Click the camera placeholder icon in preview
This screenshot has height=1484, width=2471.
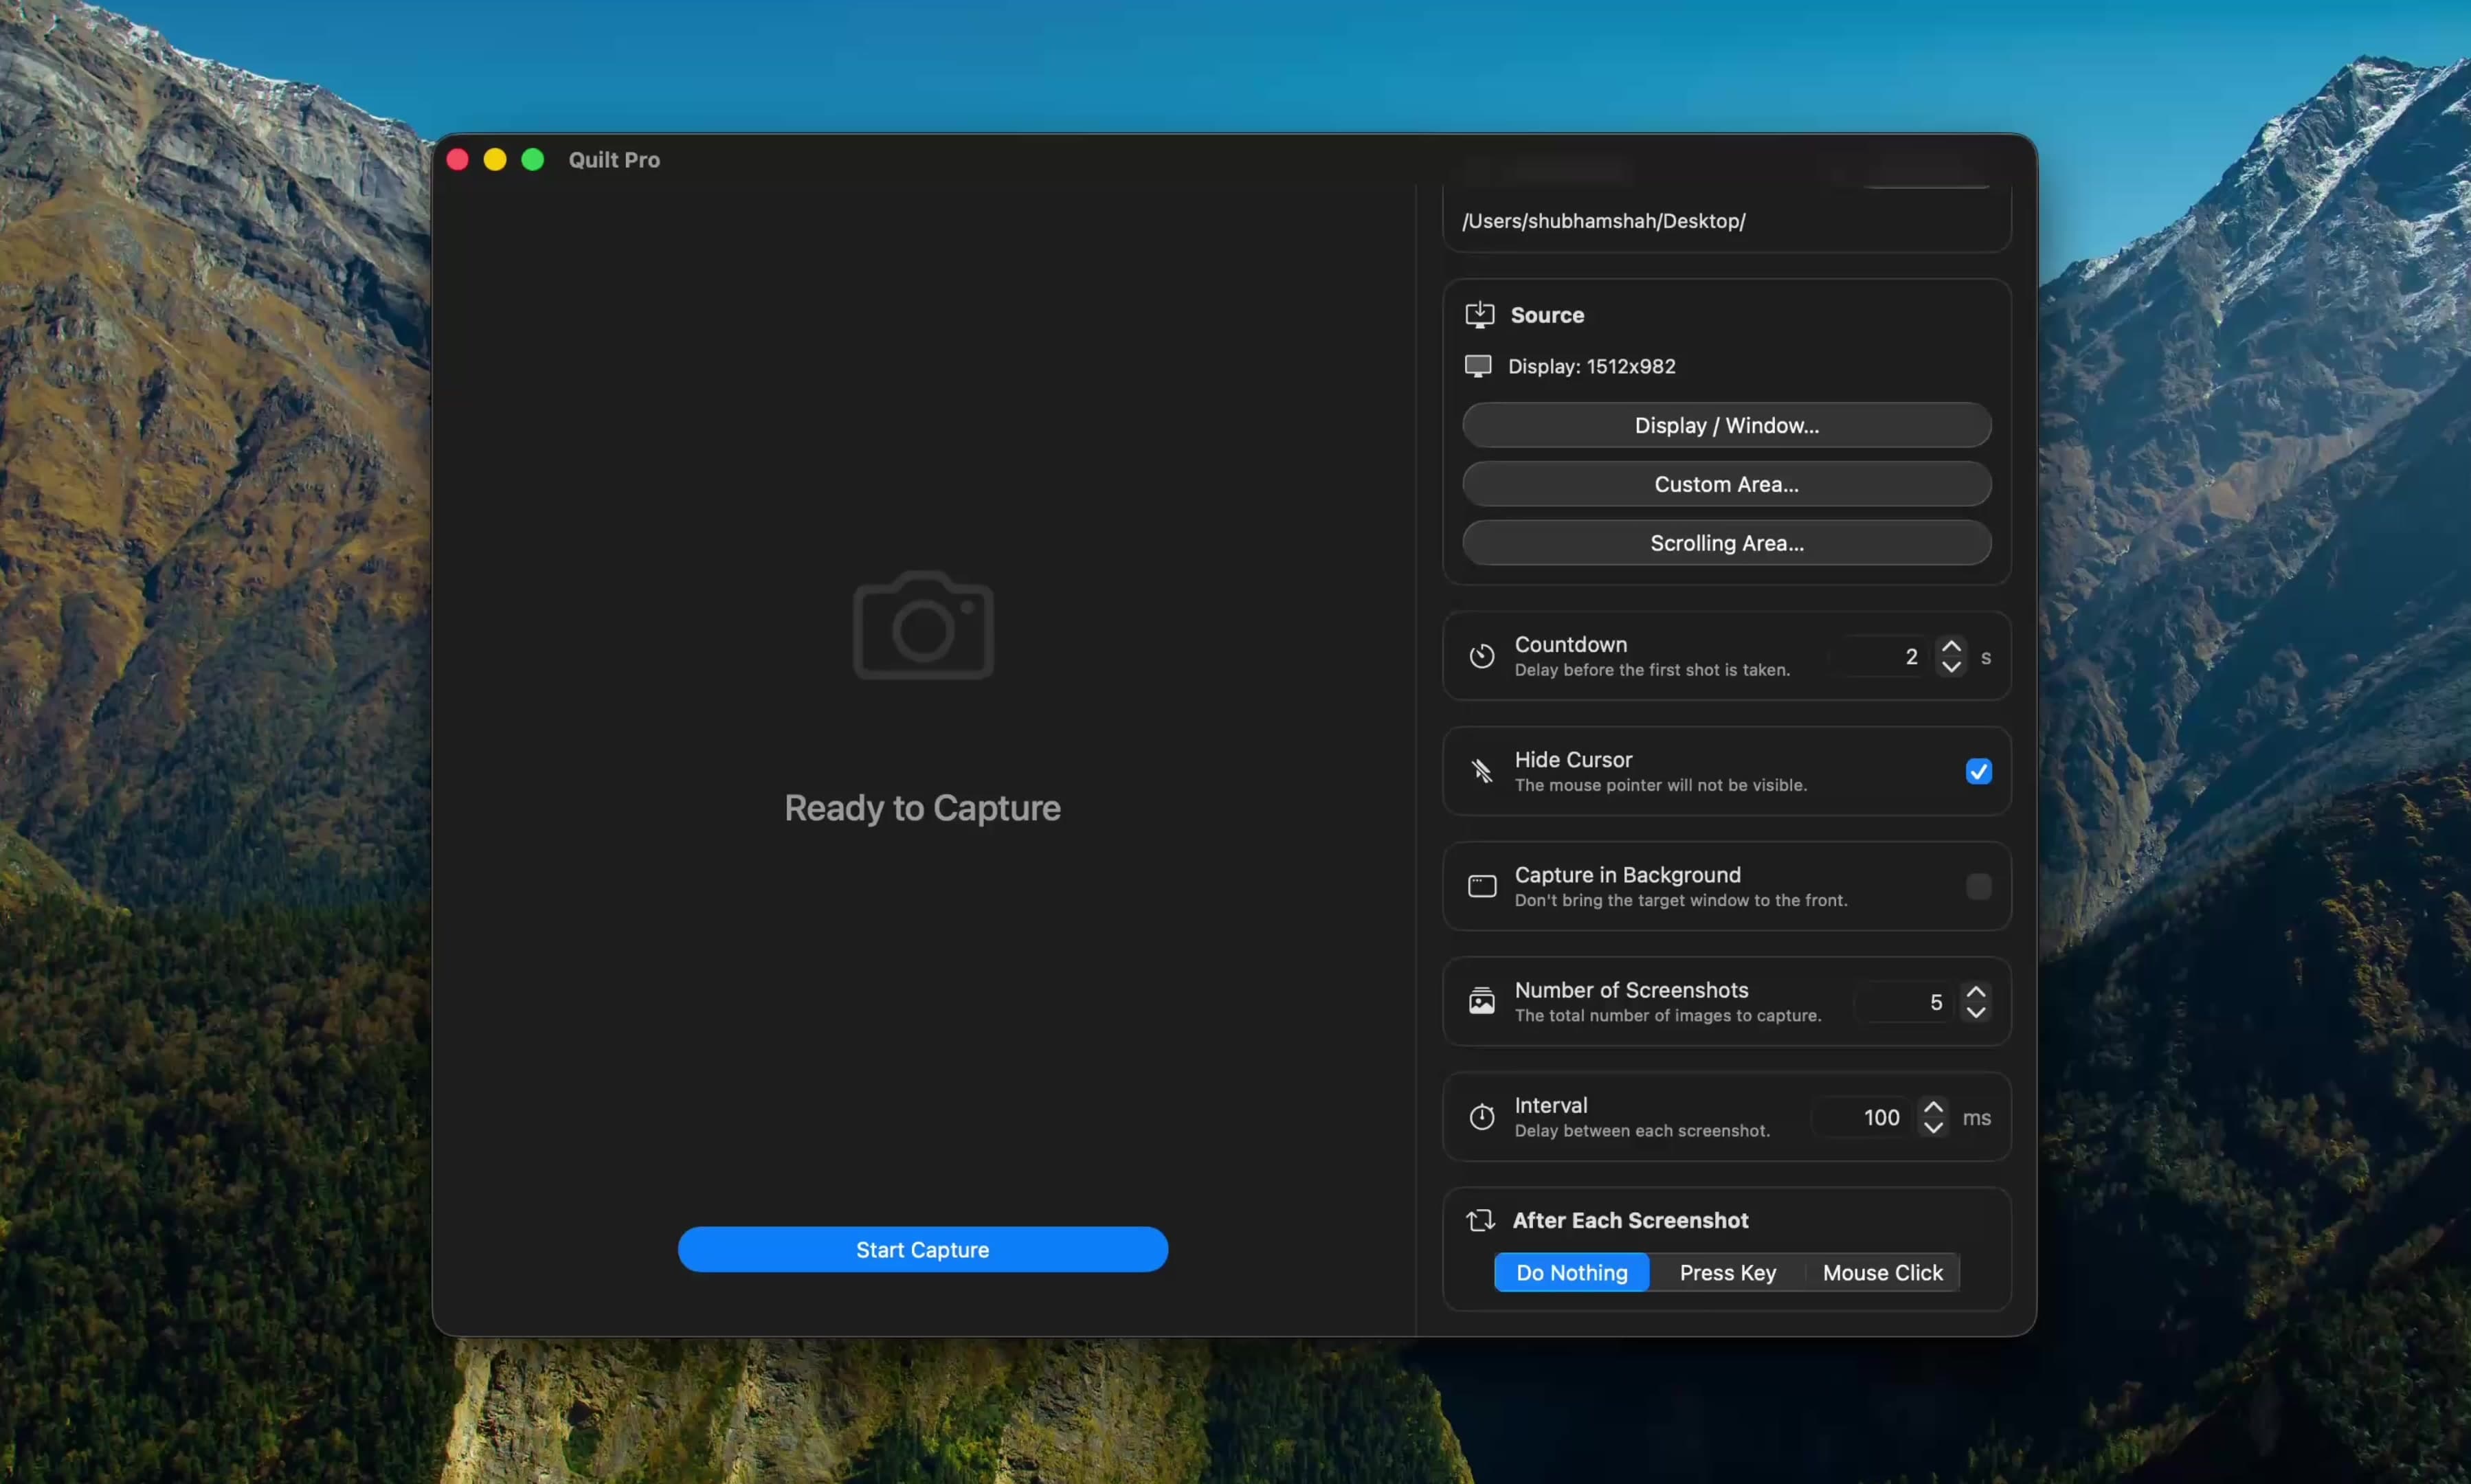(923, 626)
